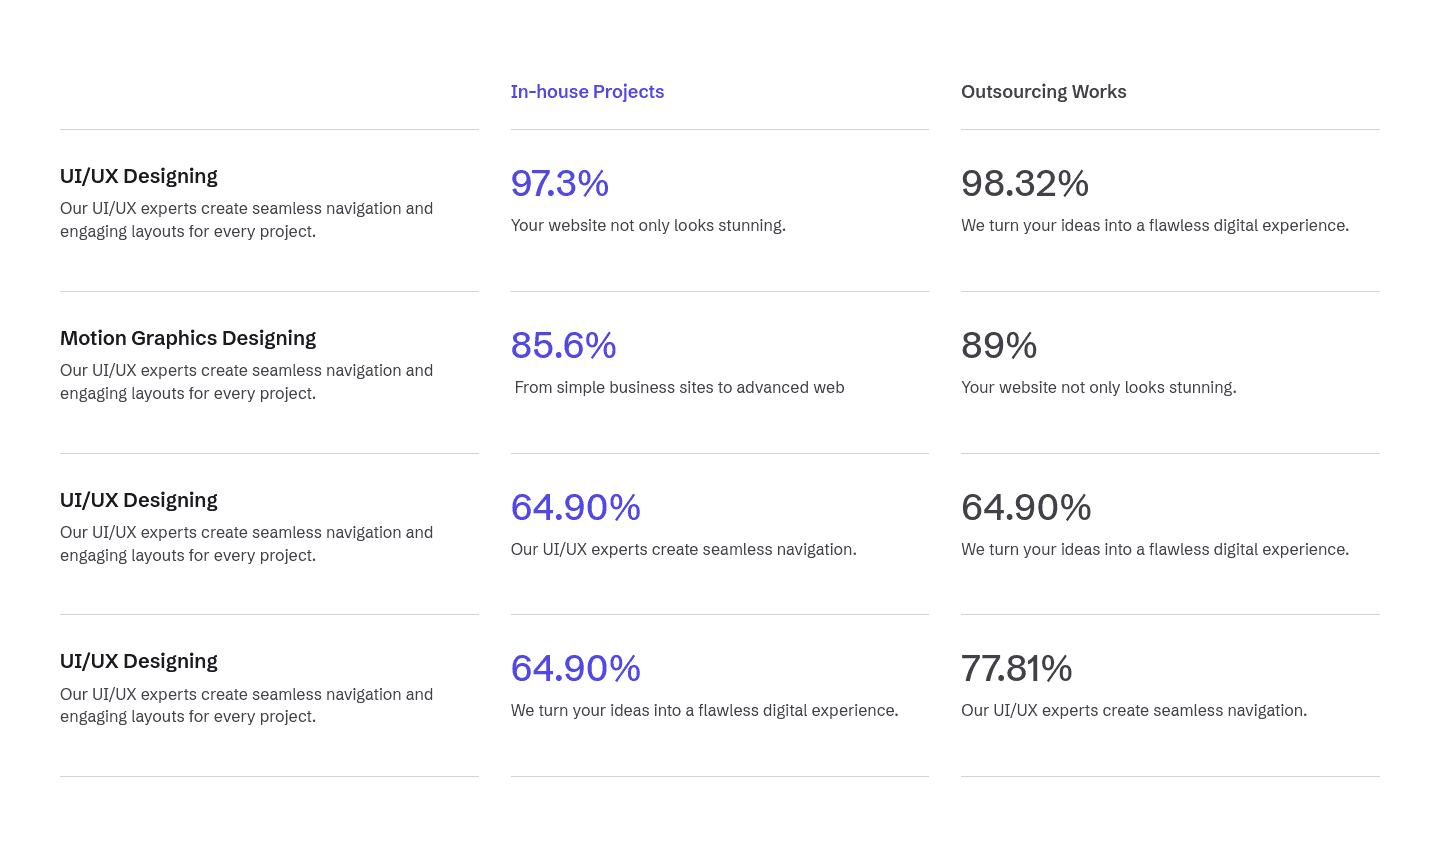Click the UI/UX Designing heading beside 97.3%
The width and height of the screenshot is (1440, 857).
[x=139, y=177]
